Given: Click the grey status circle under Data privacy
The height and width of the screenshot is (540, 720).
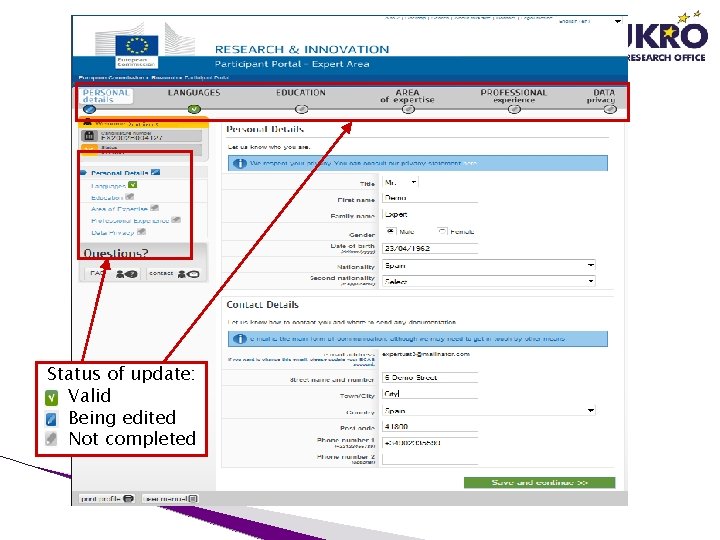Looking at the screenshot, I should [x=610, y=109].
